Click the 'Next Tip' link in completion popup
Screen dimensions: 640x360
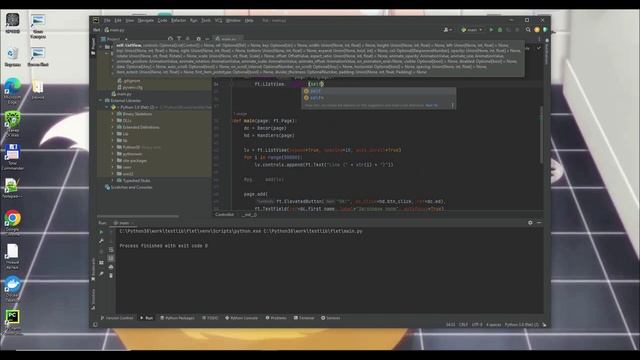(431, 105)
